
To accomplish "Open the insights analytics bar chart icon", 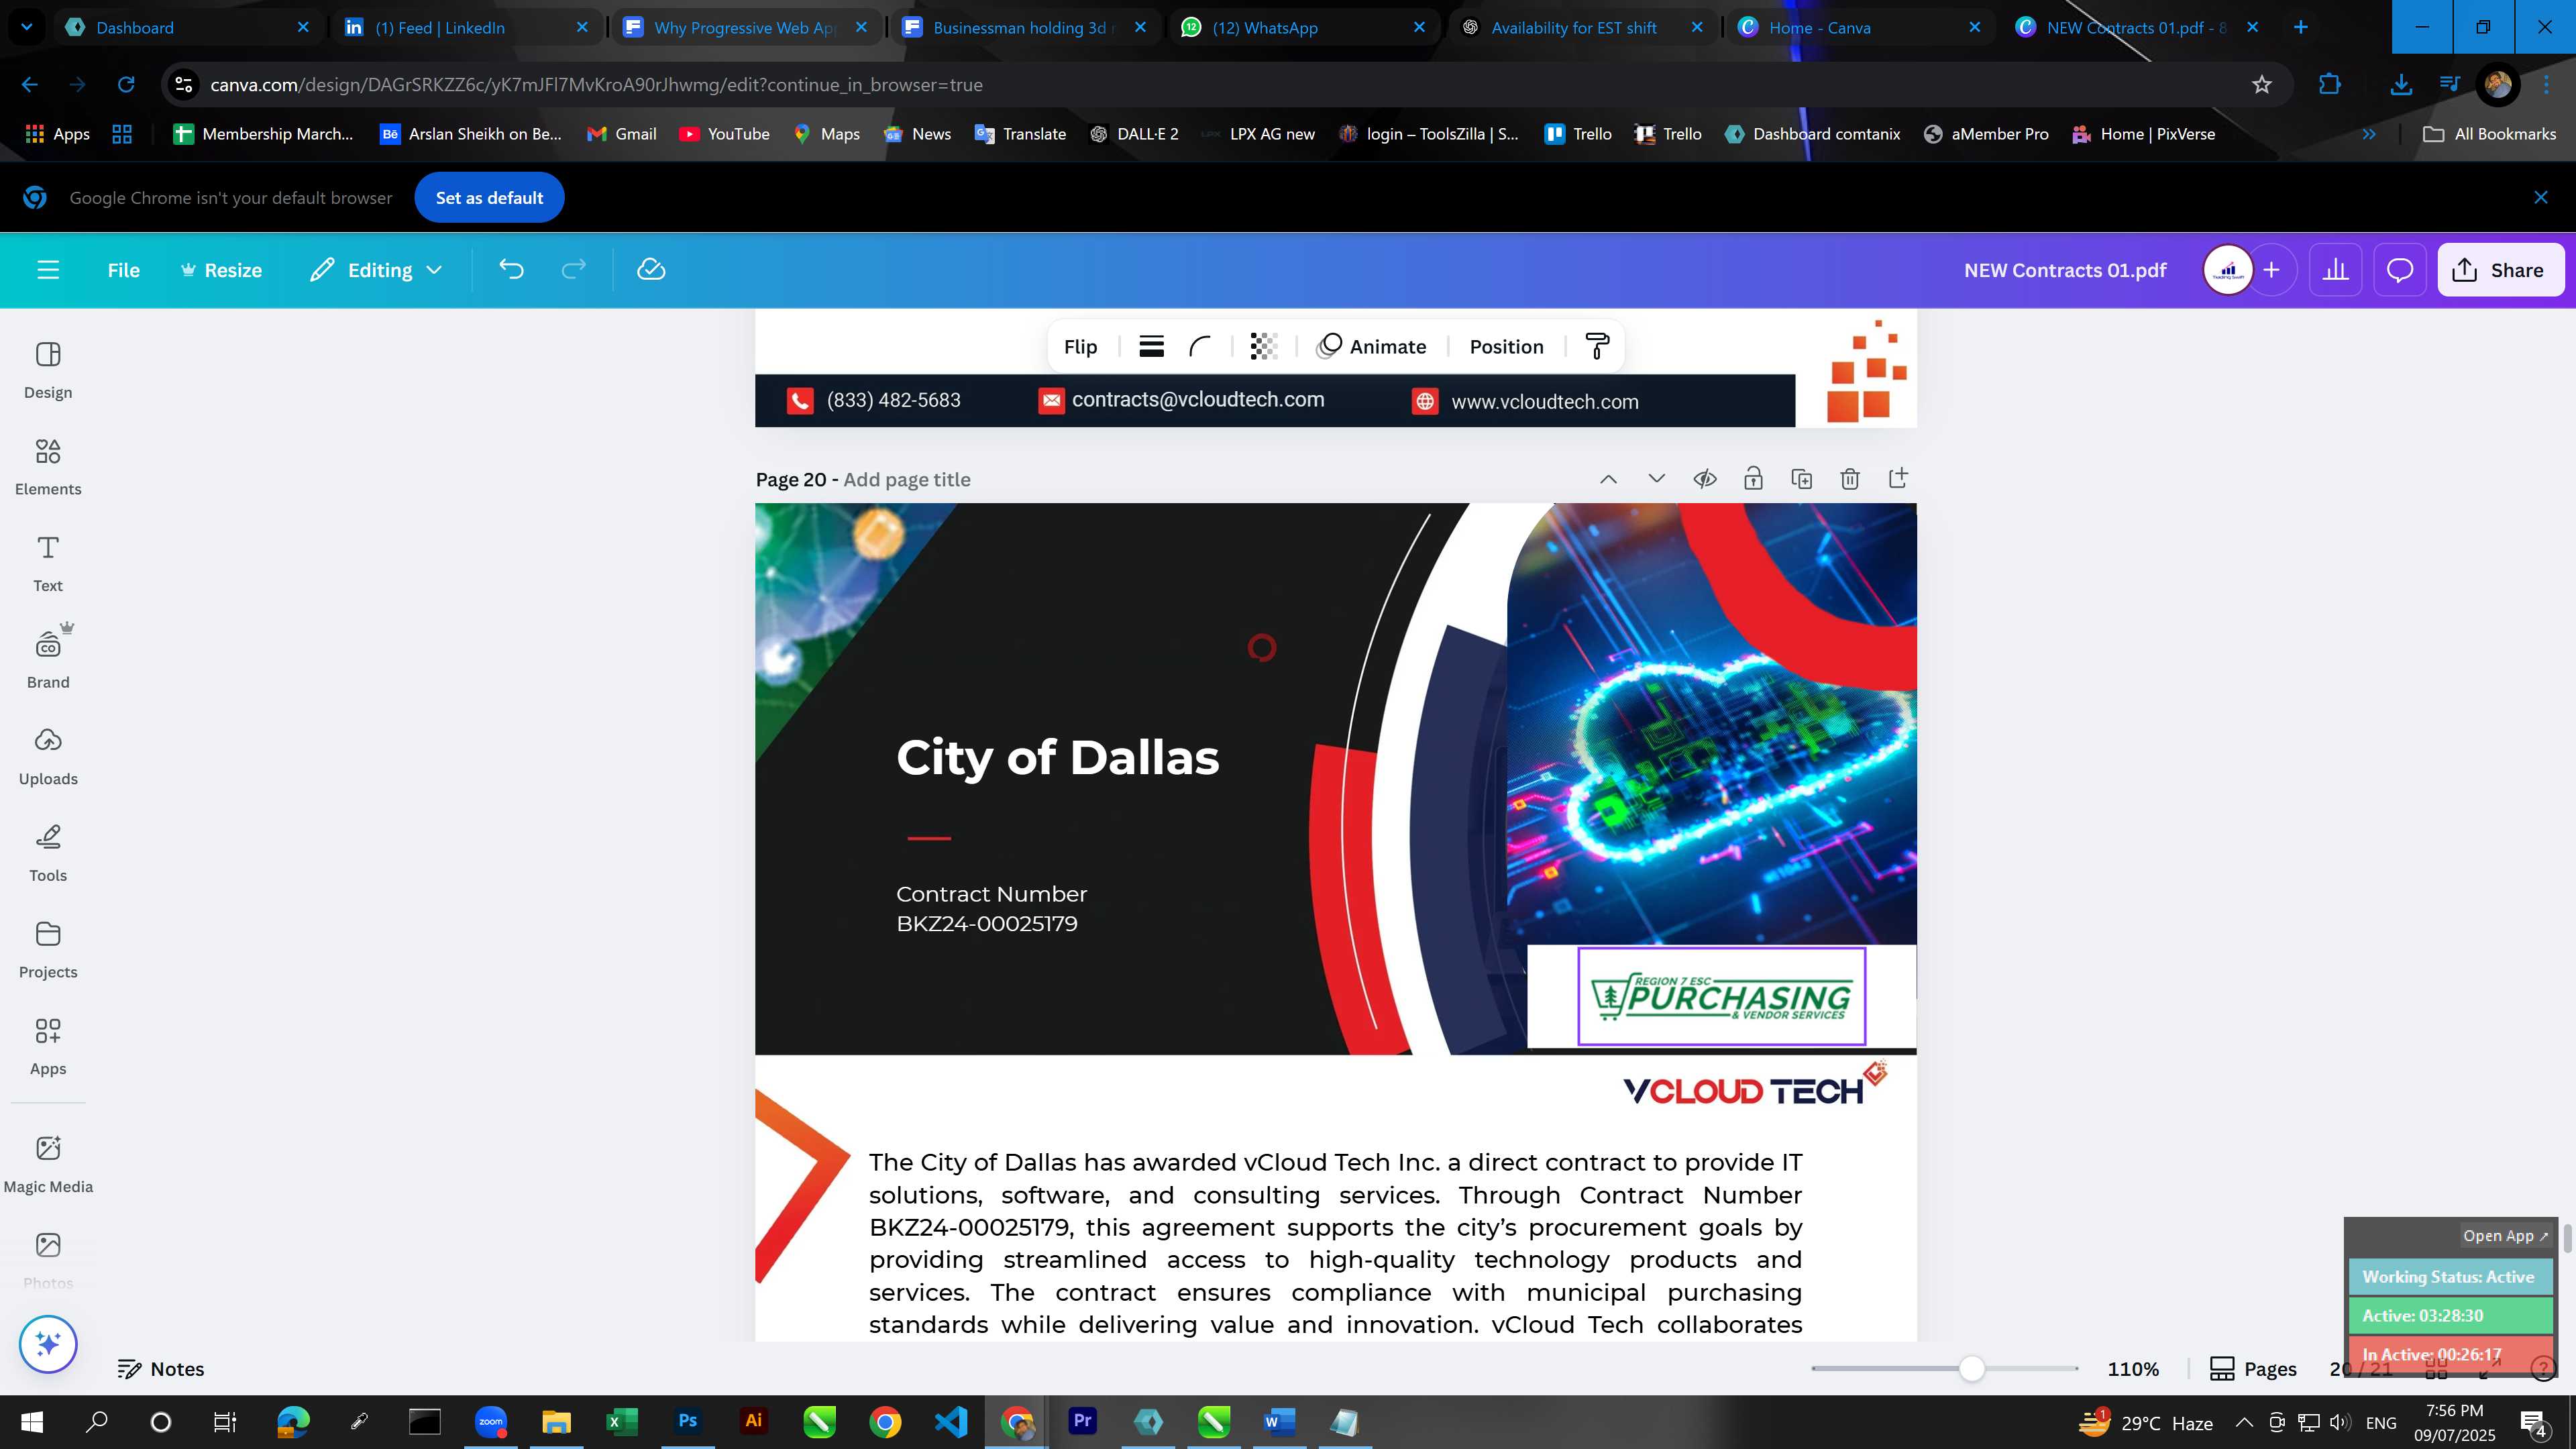I will pos(2335,270).
